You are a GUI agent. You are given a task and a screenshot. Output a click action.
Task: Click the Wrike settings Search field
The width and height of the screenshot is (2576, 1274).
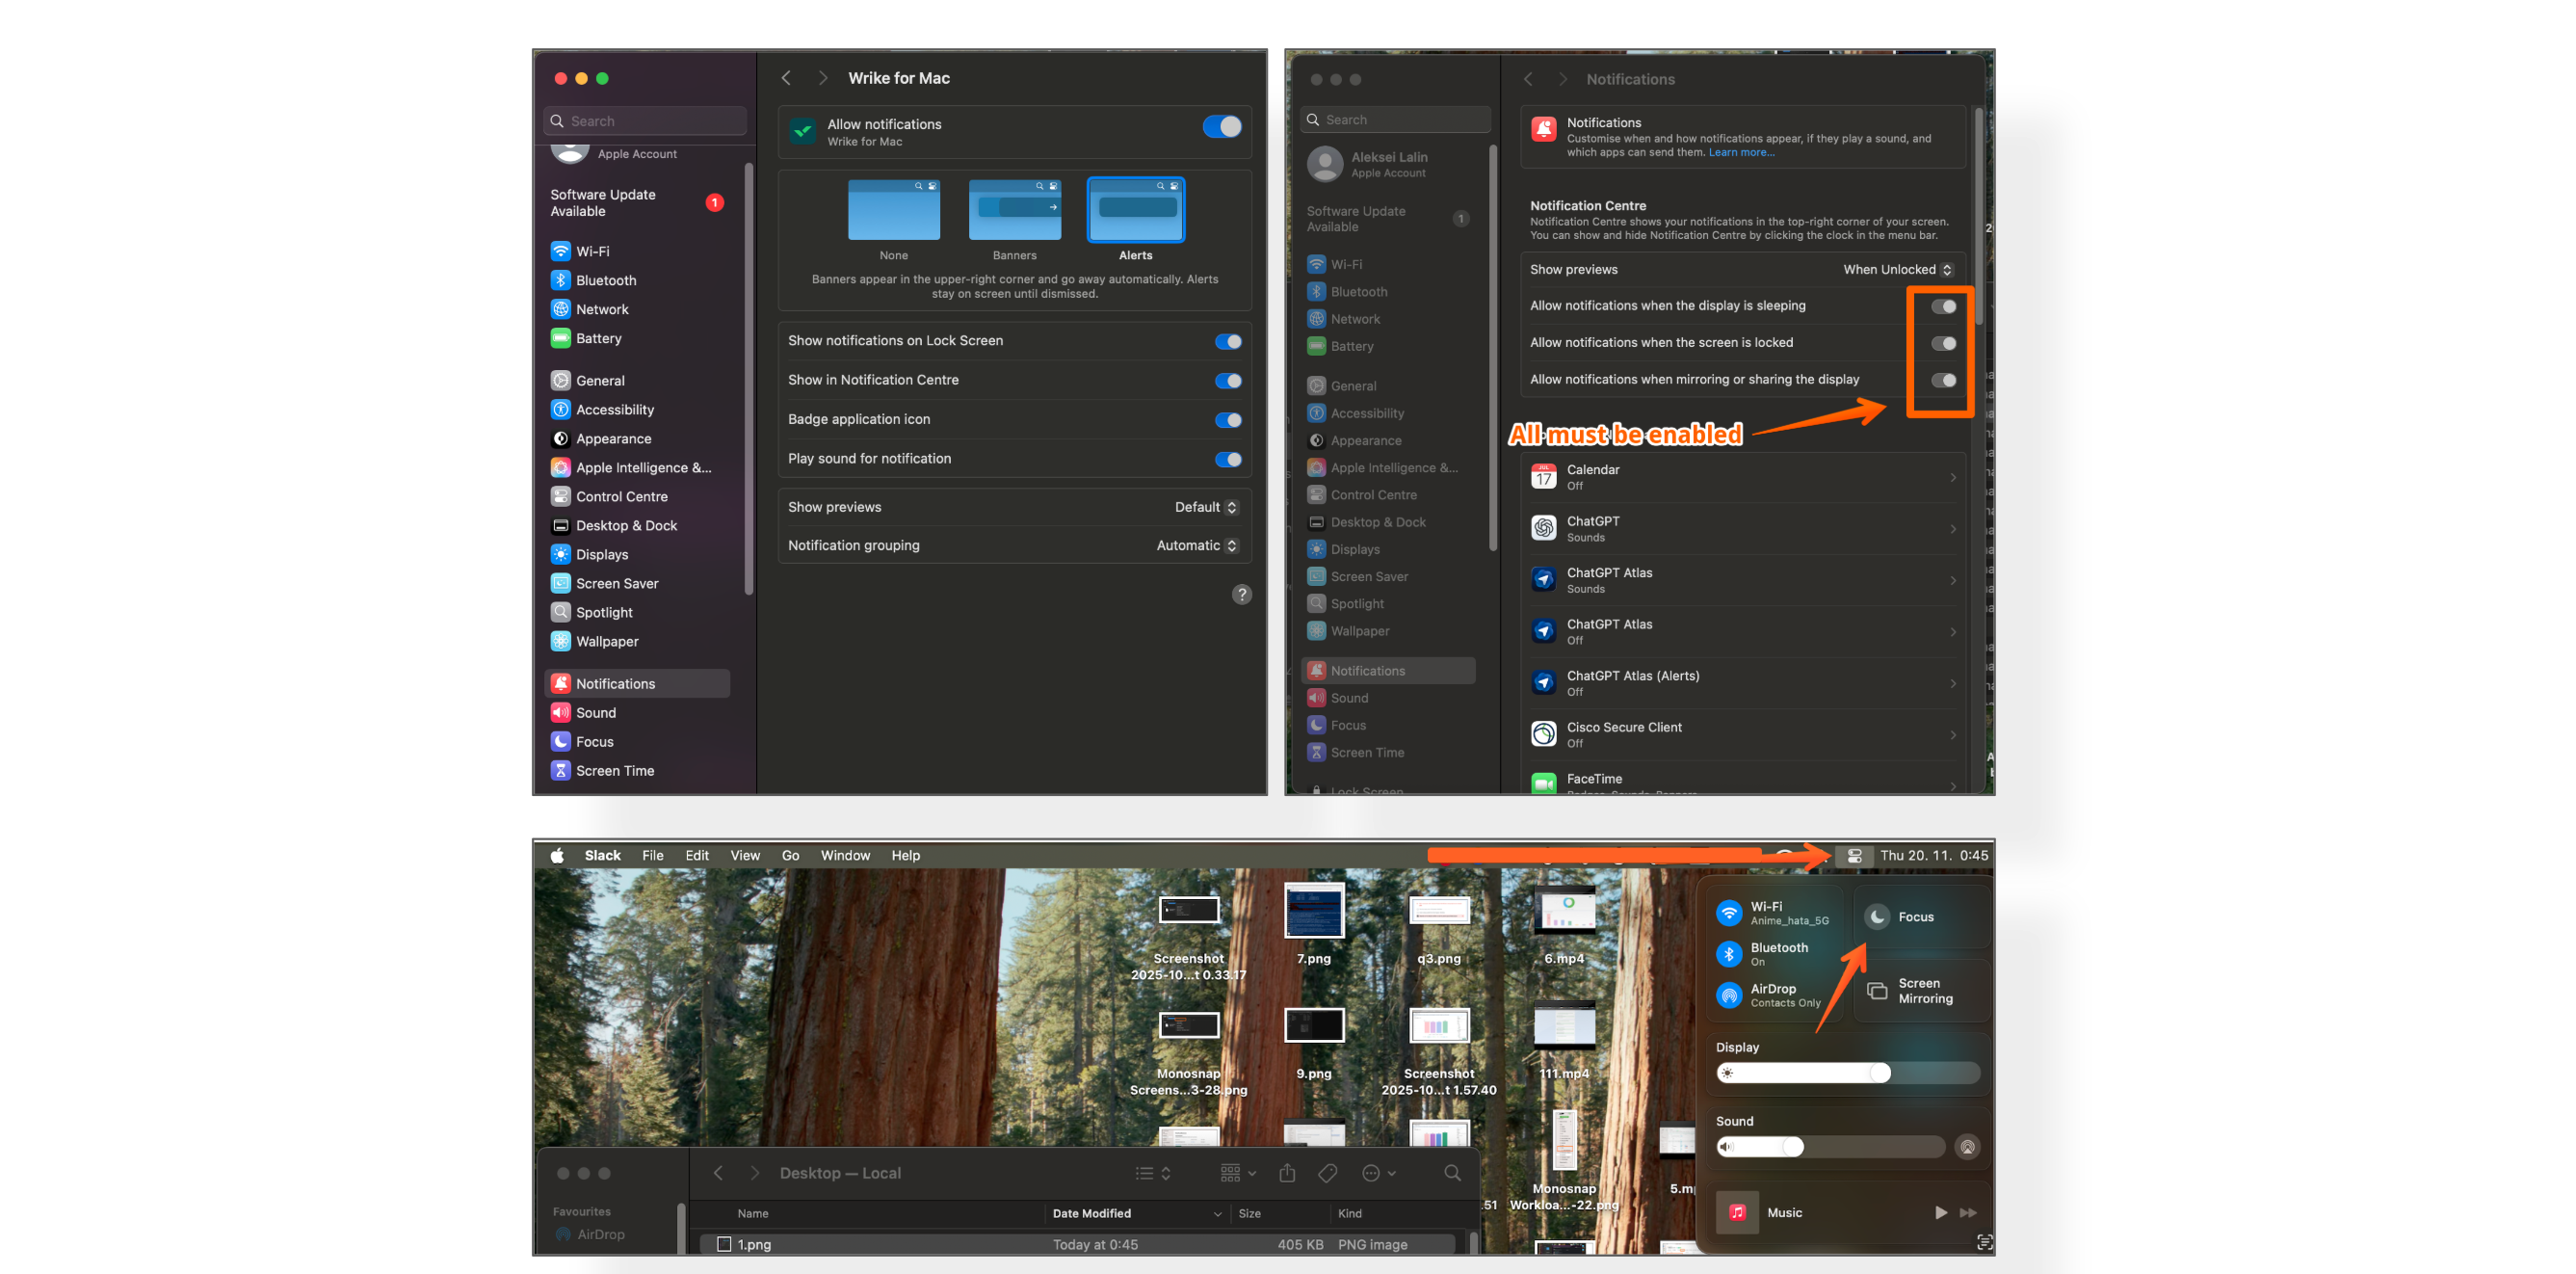pos(645,121)
